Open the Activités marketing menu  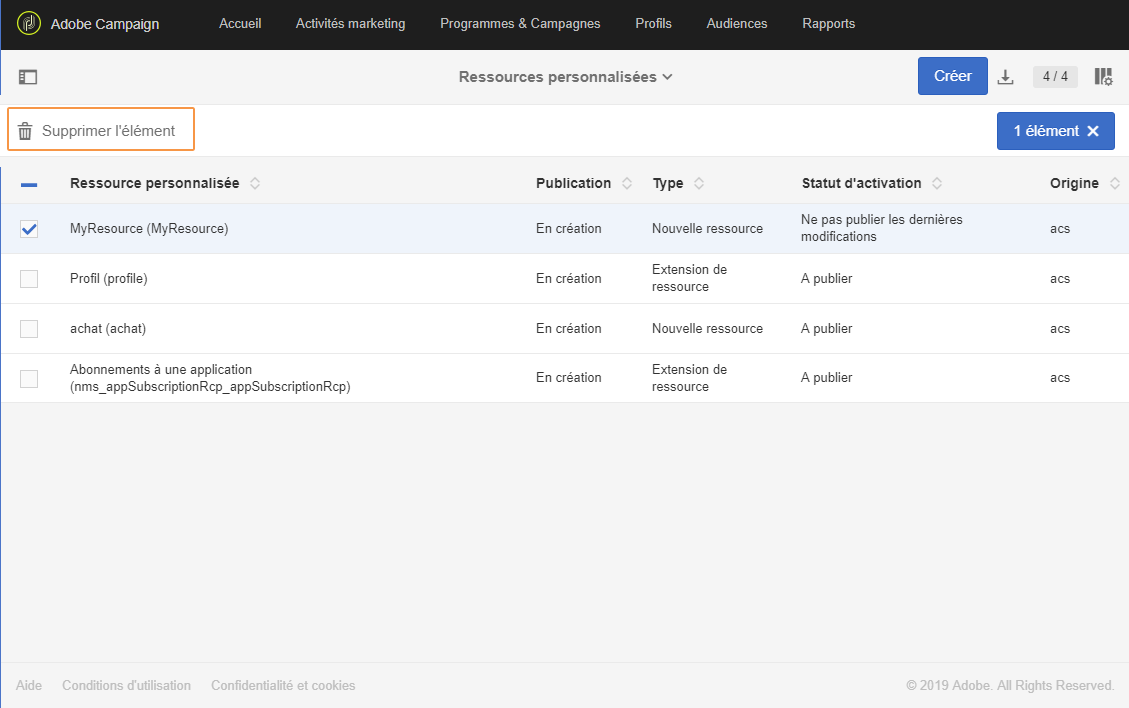[x=350, y=24]
